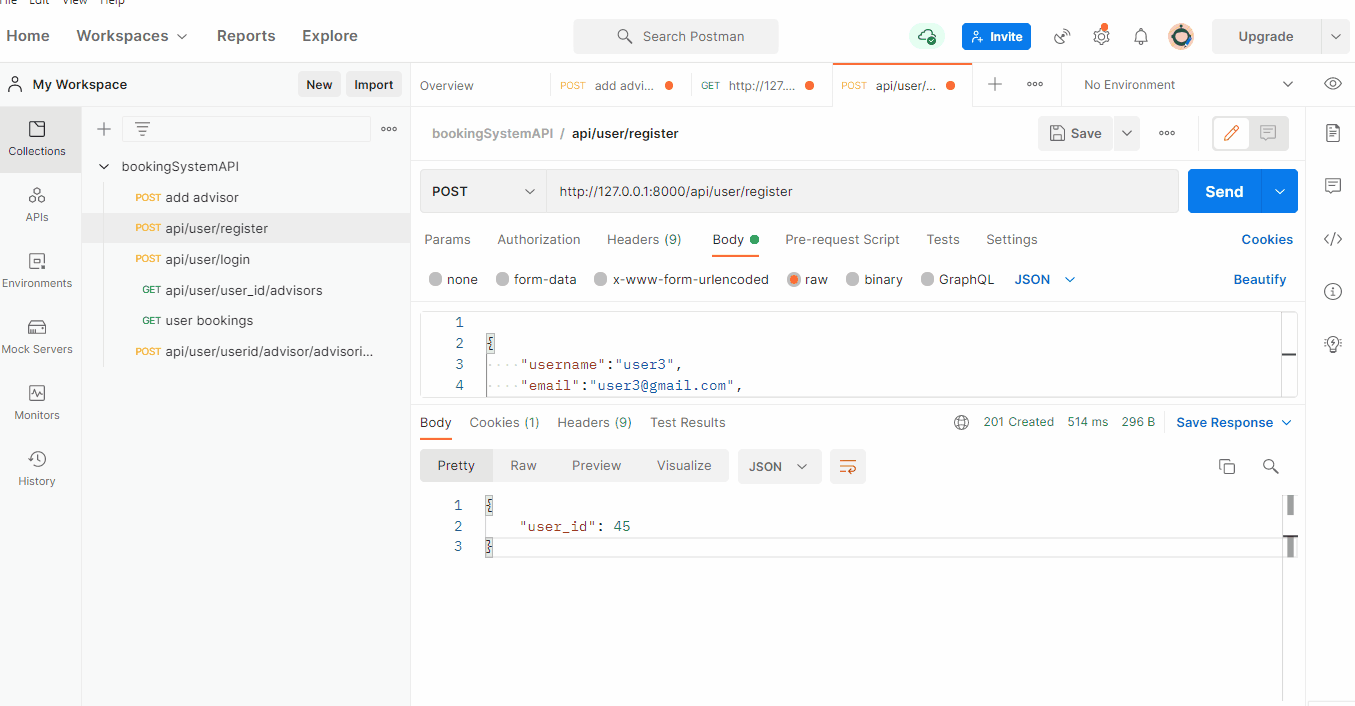The width and height of the screenshot is (1355, 706).
Task: Open the code snippet icon in right sidebar
Action: point(1332,239)
